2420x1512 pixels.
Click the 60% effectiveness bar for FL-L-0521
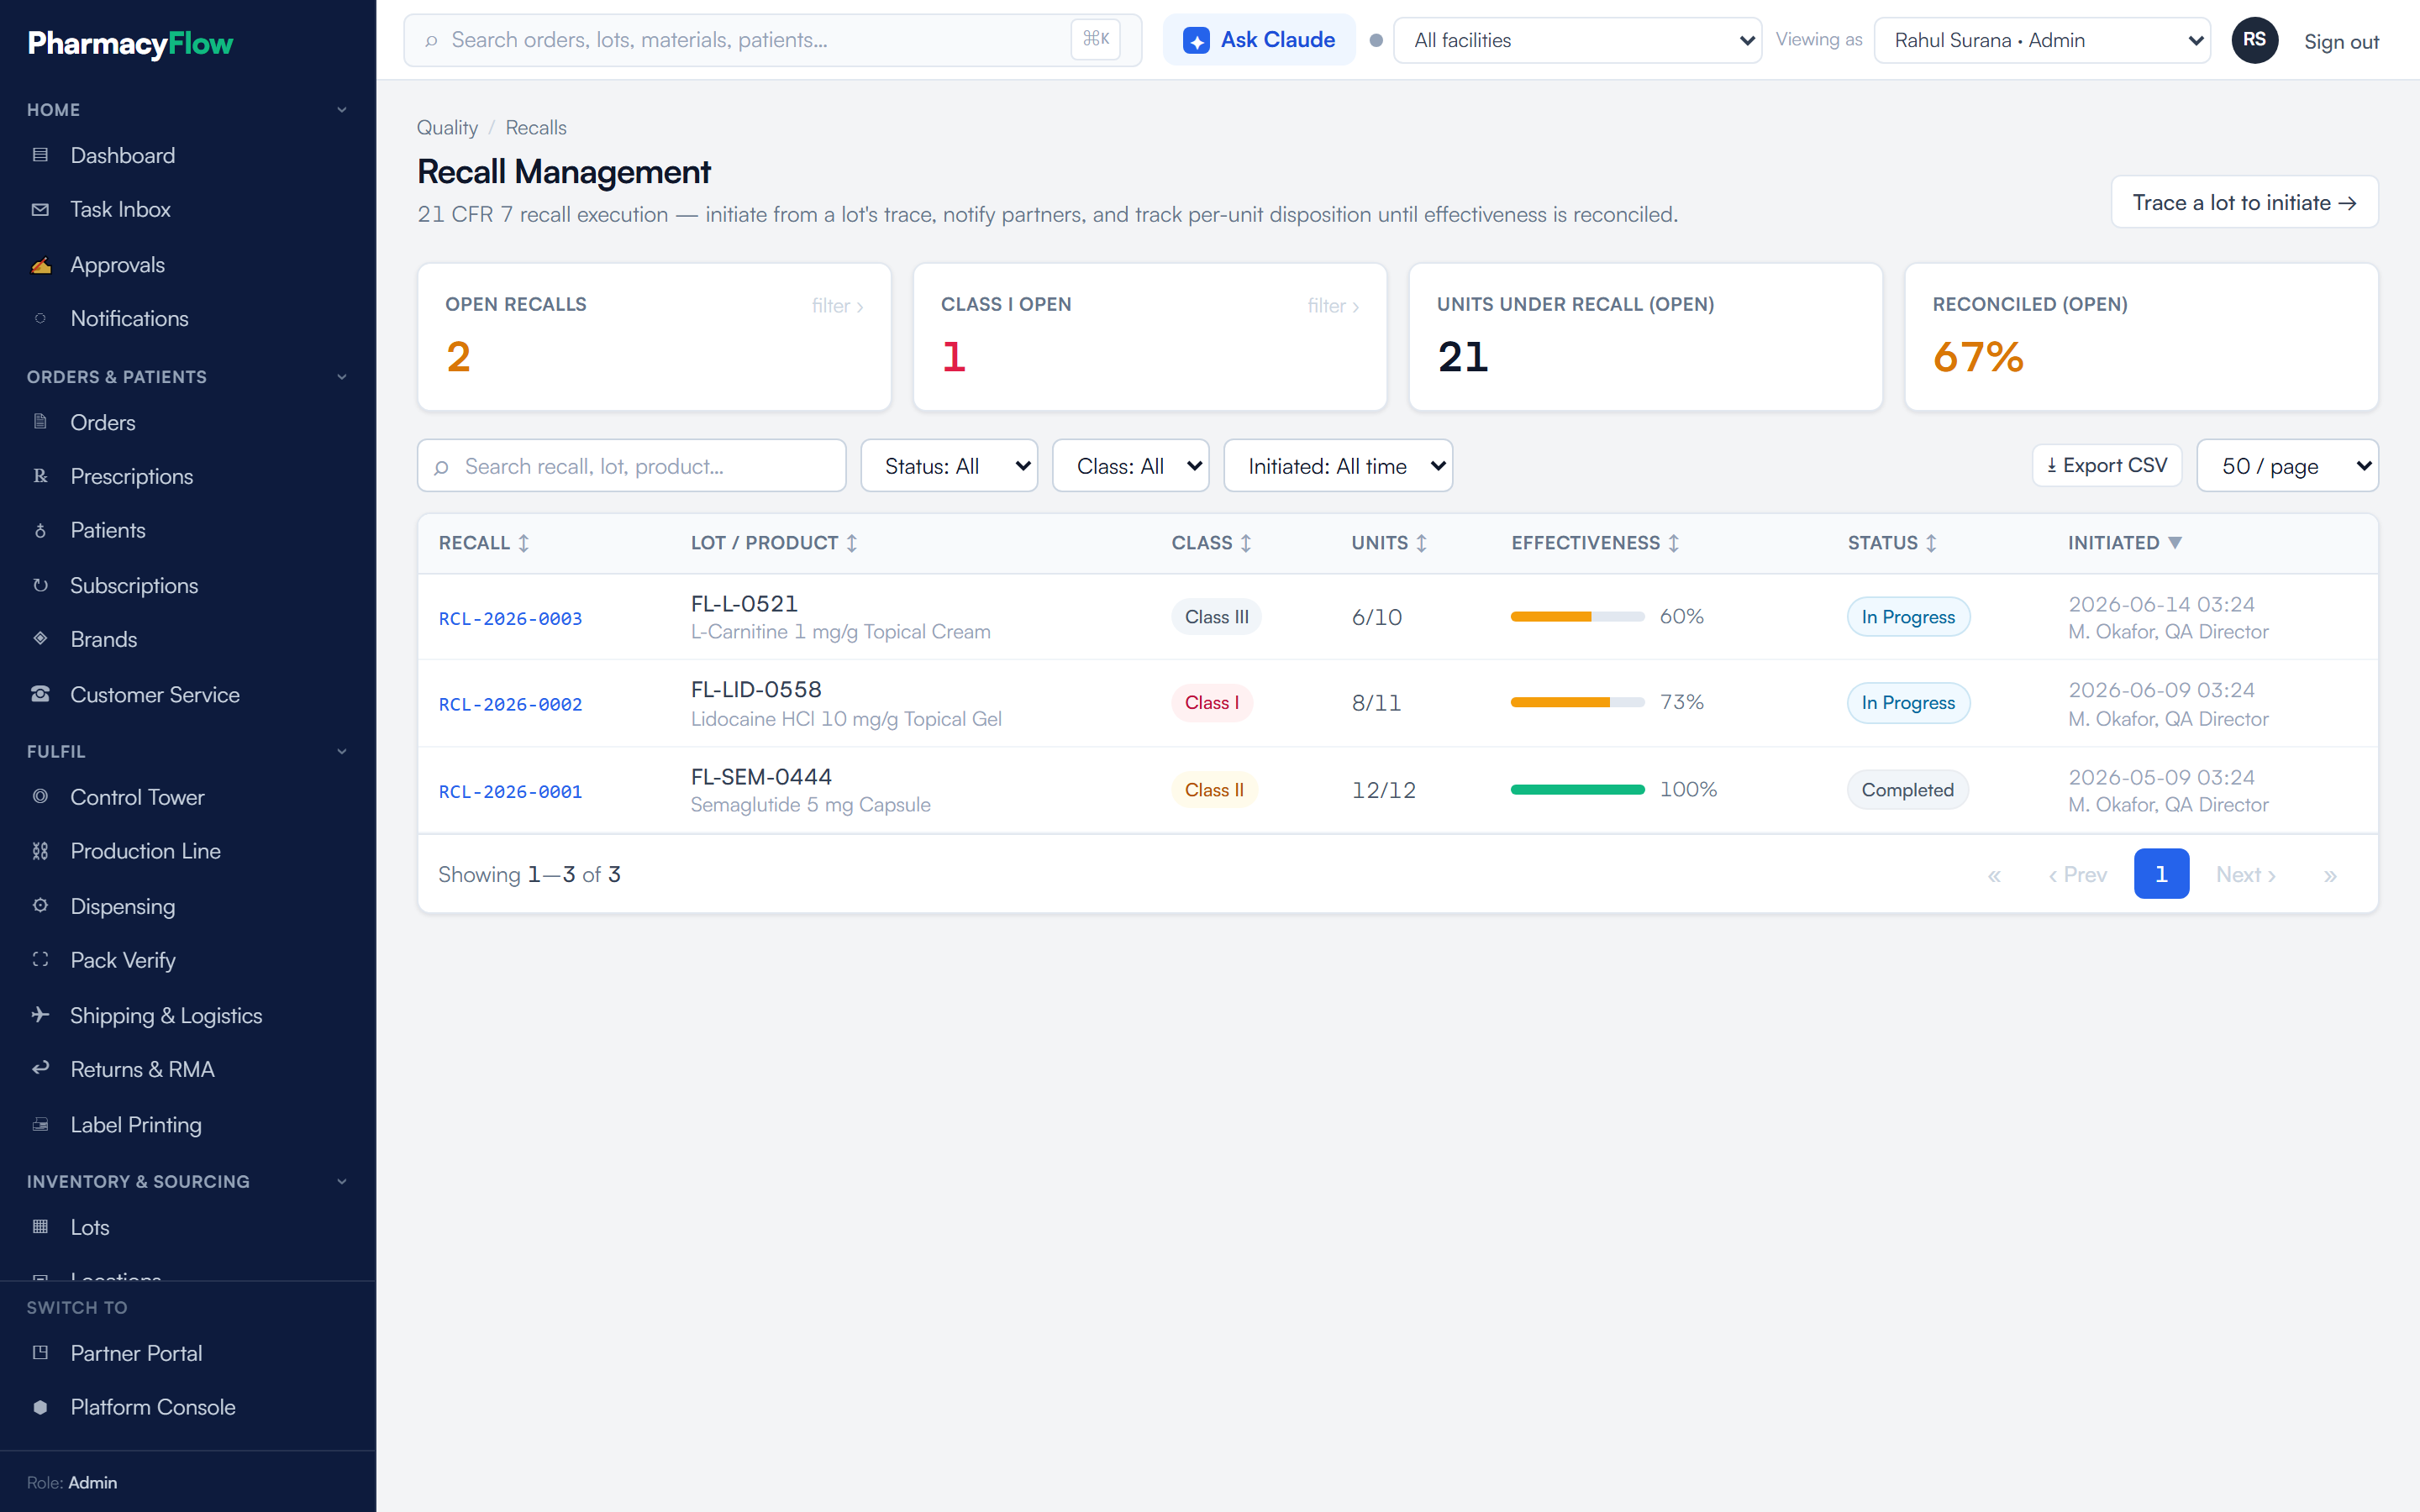(x=1577, y=617)
